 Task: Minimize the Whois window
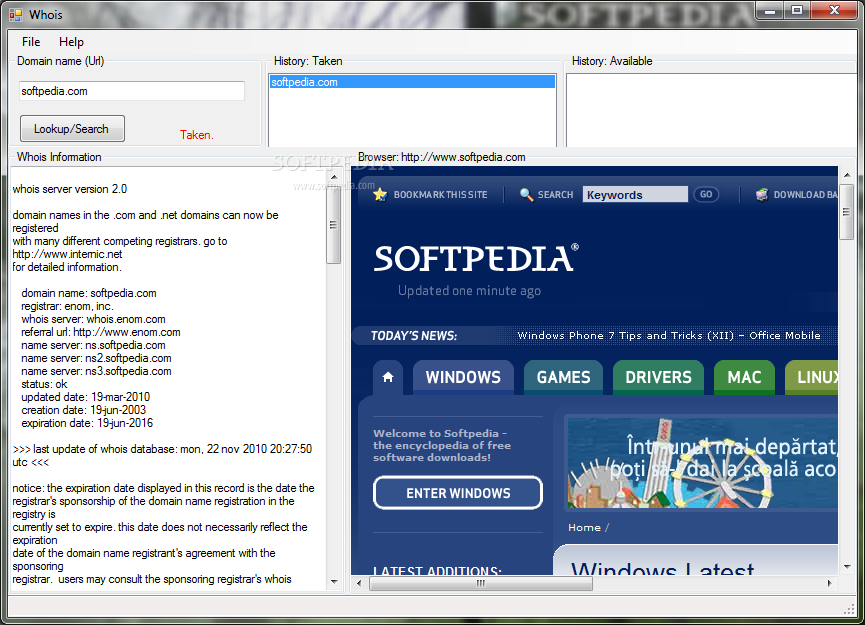pos(770,10)
